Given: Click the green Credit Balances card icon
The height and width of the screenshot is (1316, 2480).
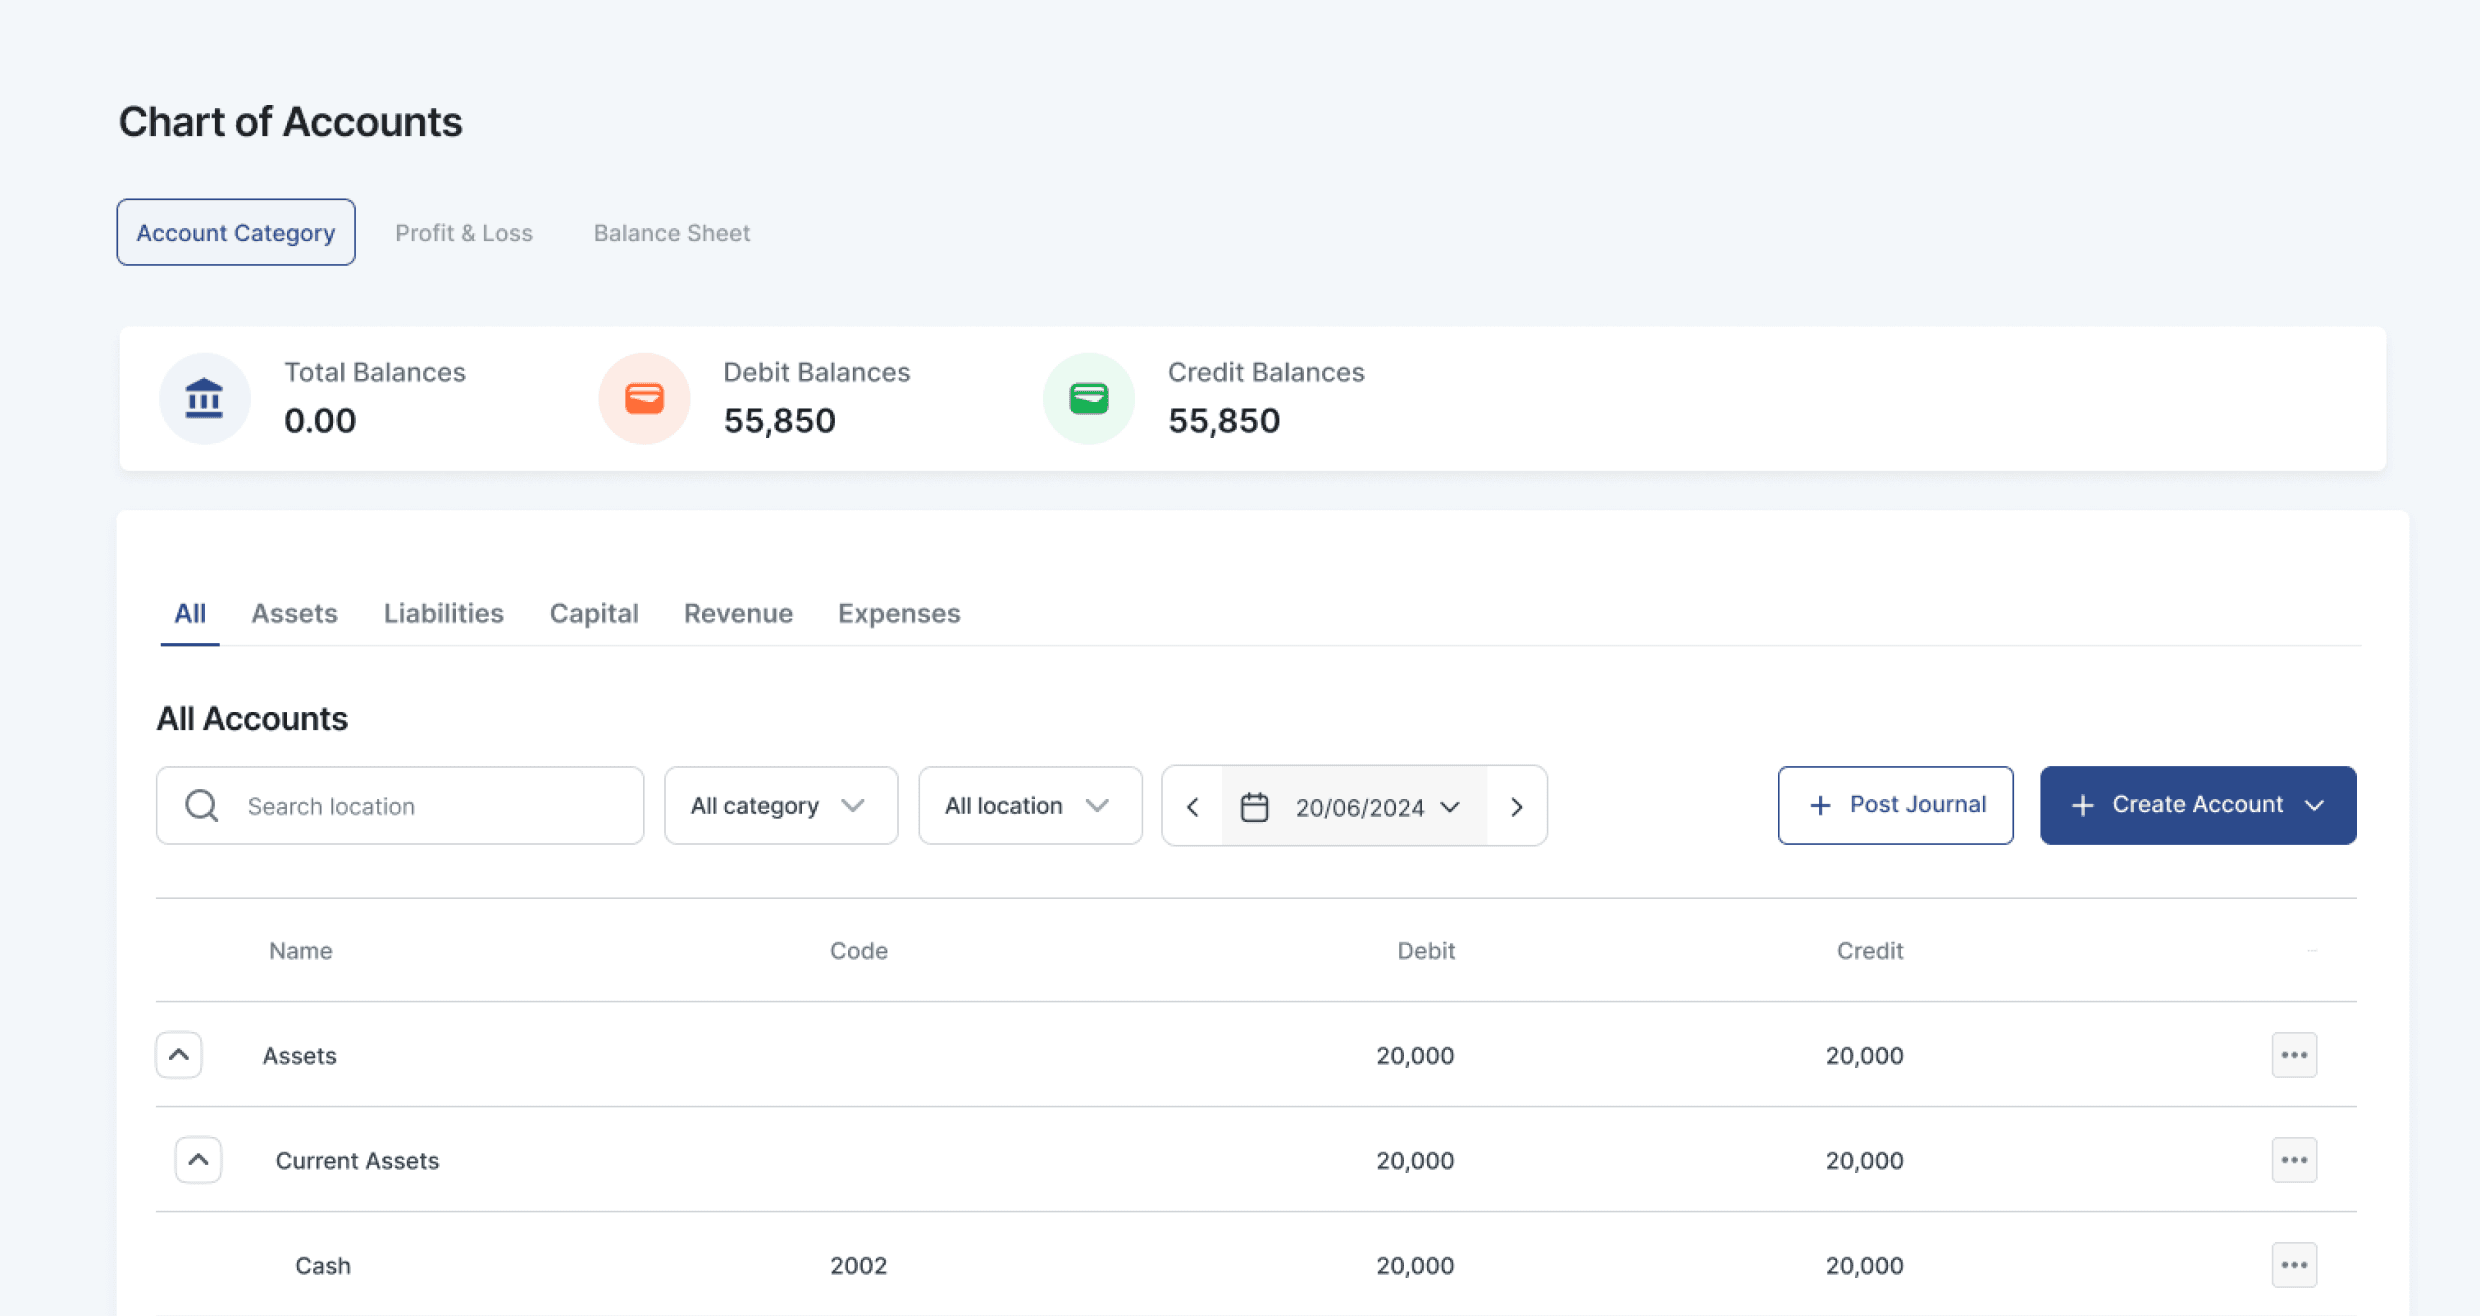Looking at the screenshot, I should (1088, 398).
